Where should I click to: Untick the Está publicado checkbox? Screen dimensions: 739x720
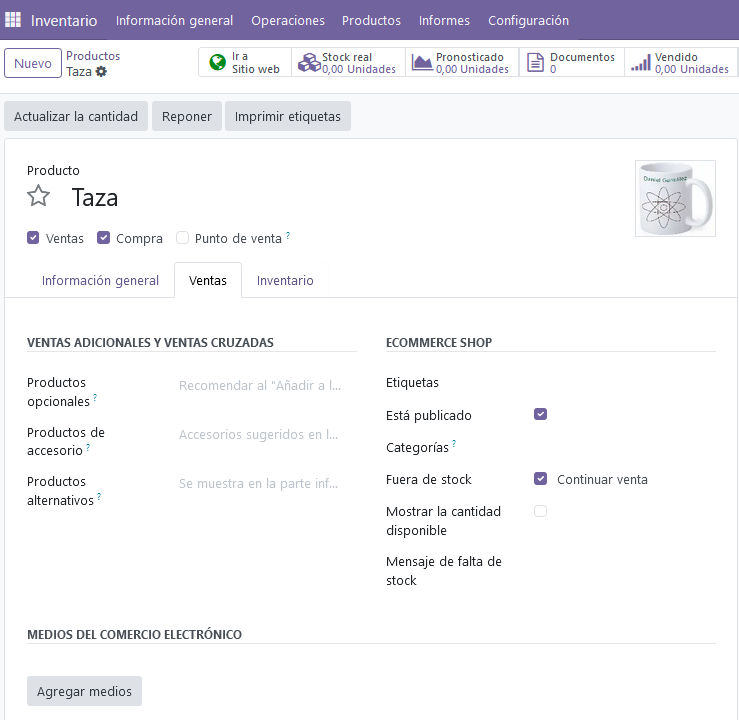coord(540,414)
